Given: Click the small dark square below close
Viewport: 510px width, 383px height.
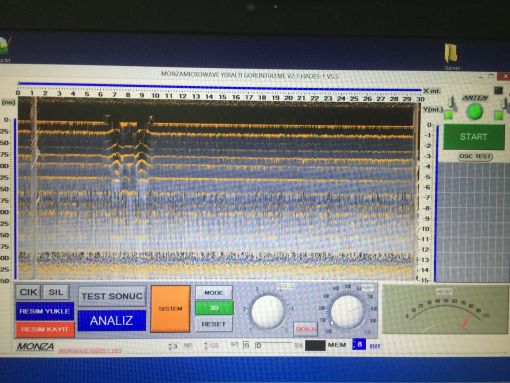Looking at the screenshot, I should point(498,90).
